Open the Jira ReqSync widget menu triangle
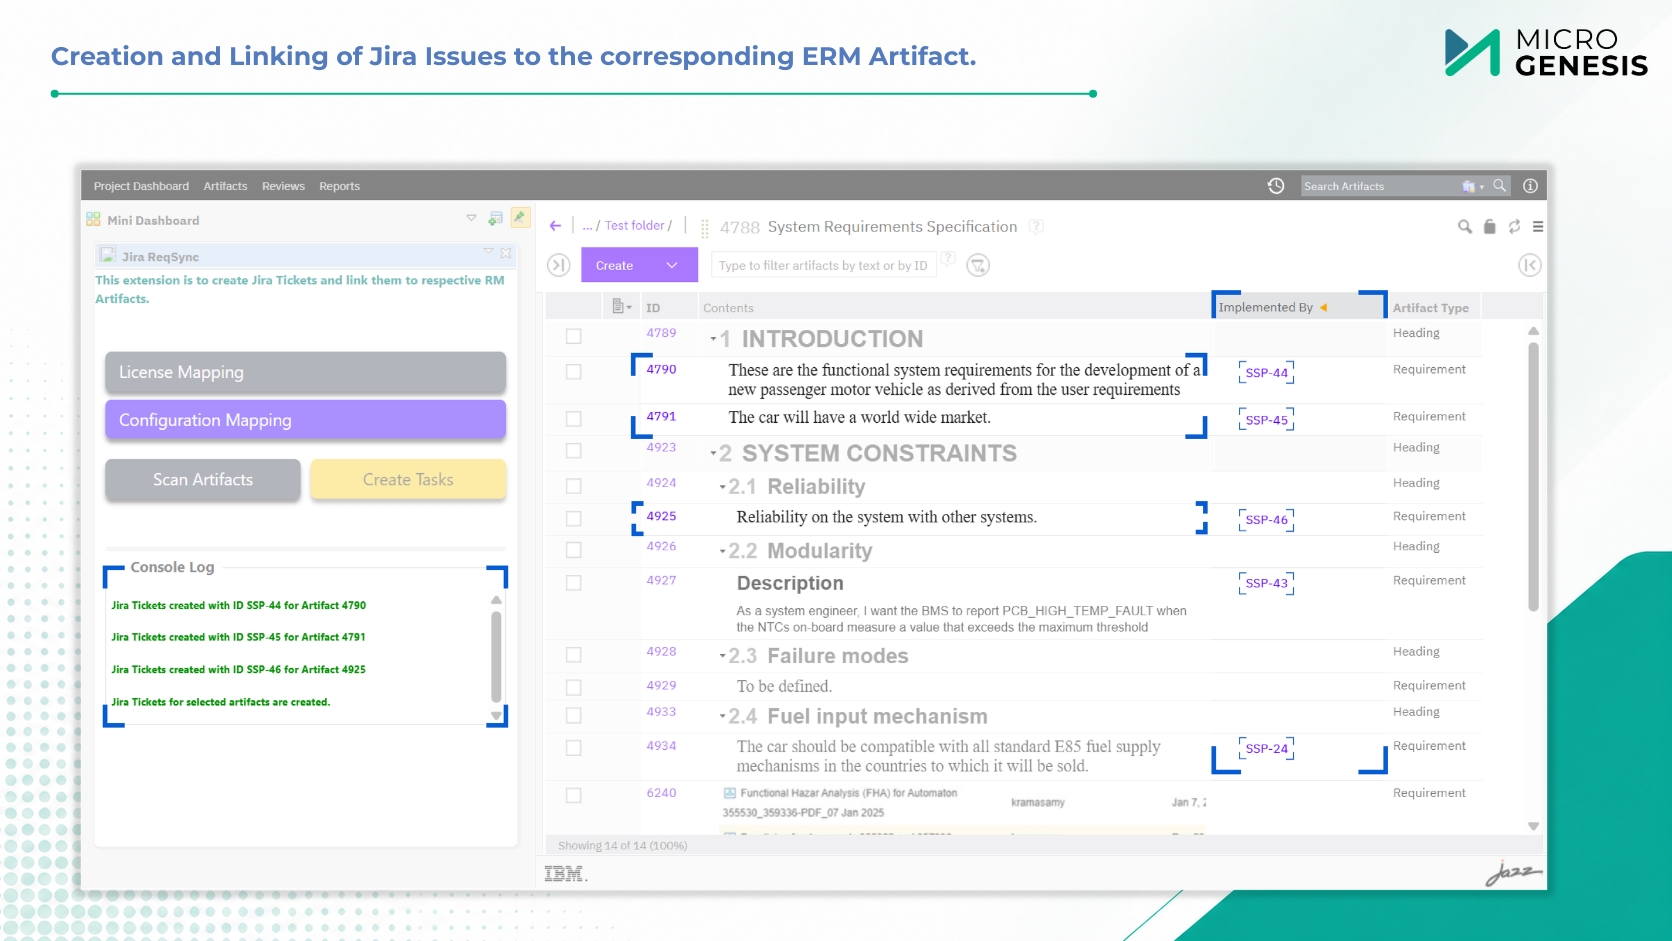 click(x=489, y=252)
